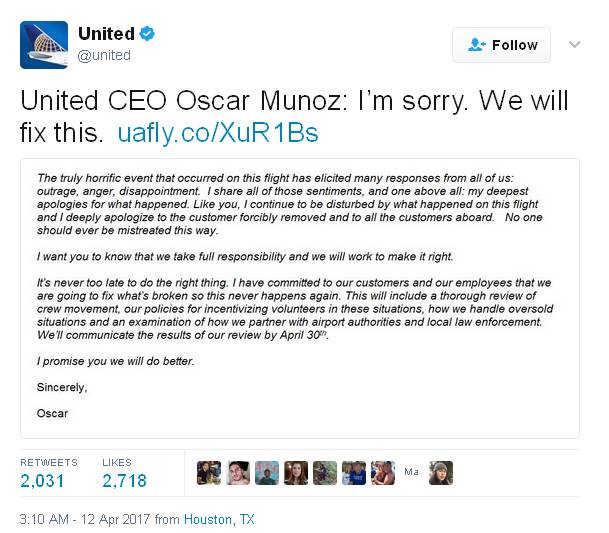Open the second liker's avatar thumbnail

click(238, 473)
